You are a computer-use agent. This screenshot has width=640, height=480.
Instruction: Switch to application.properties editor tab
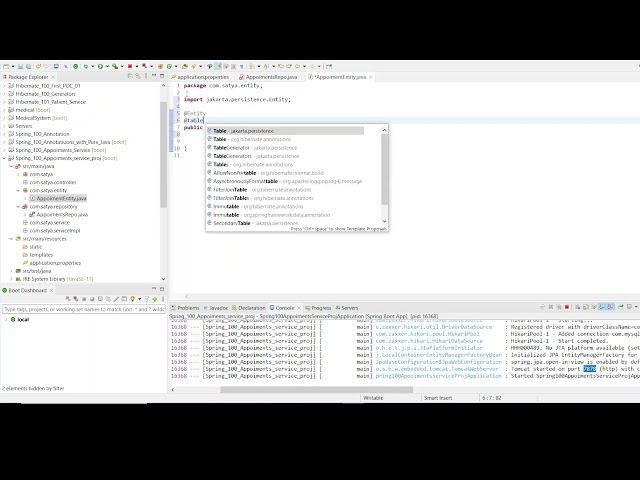pos(200,77)
